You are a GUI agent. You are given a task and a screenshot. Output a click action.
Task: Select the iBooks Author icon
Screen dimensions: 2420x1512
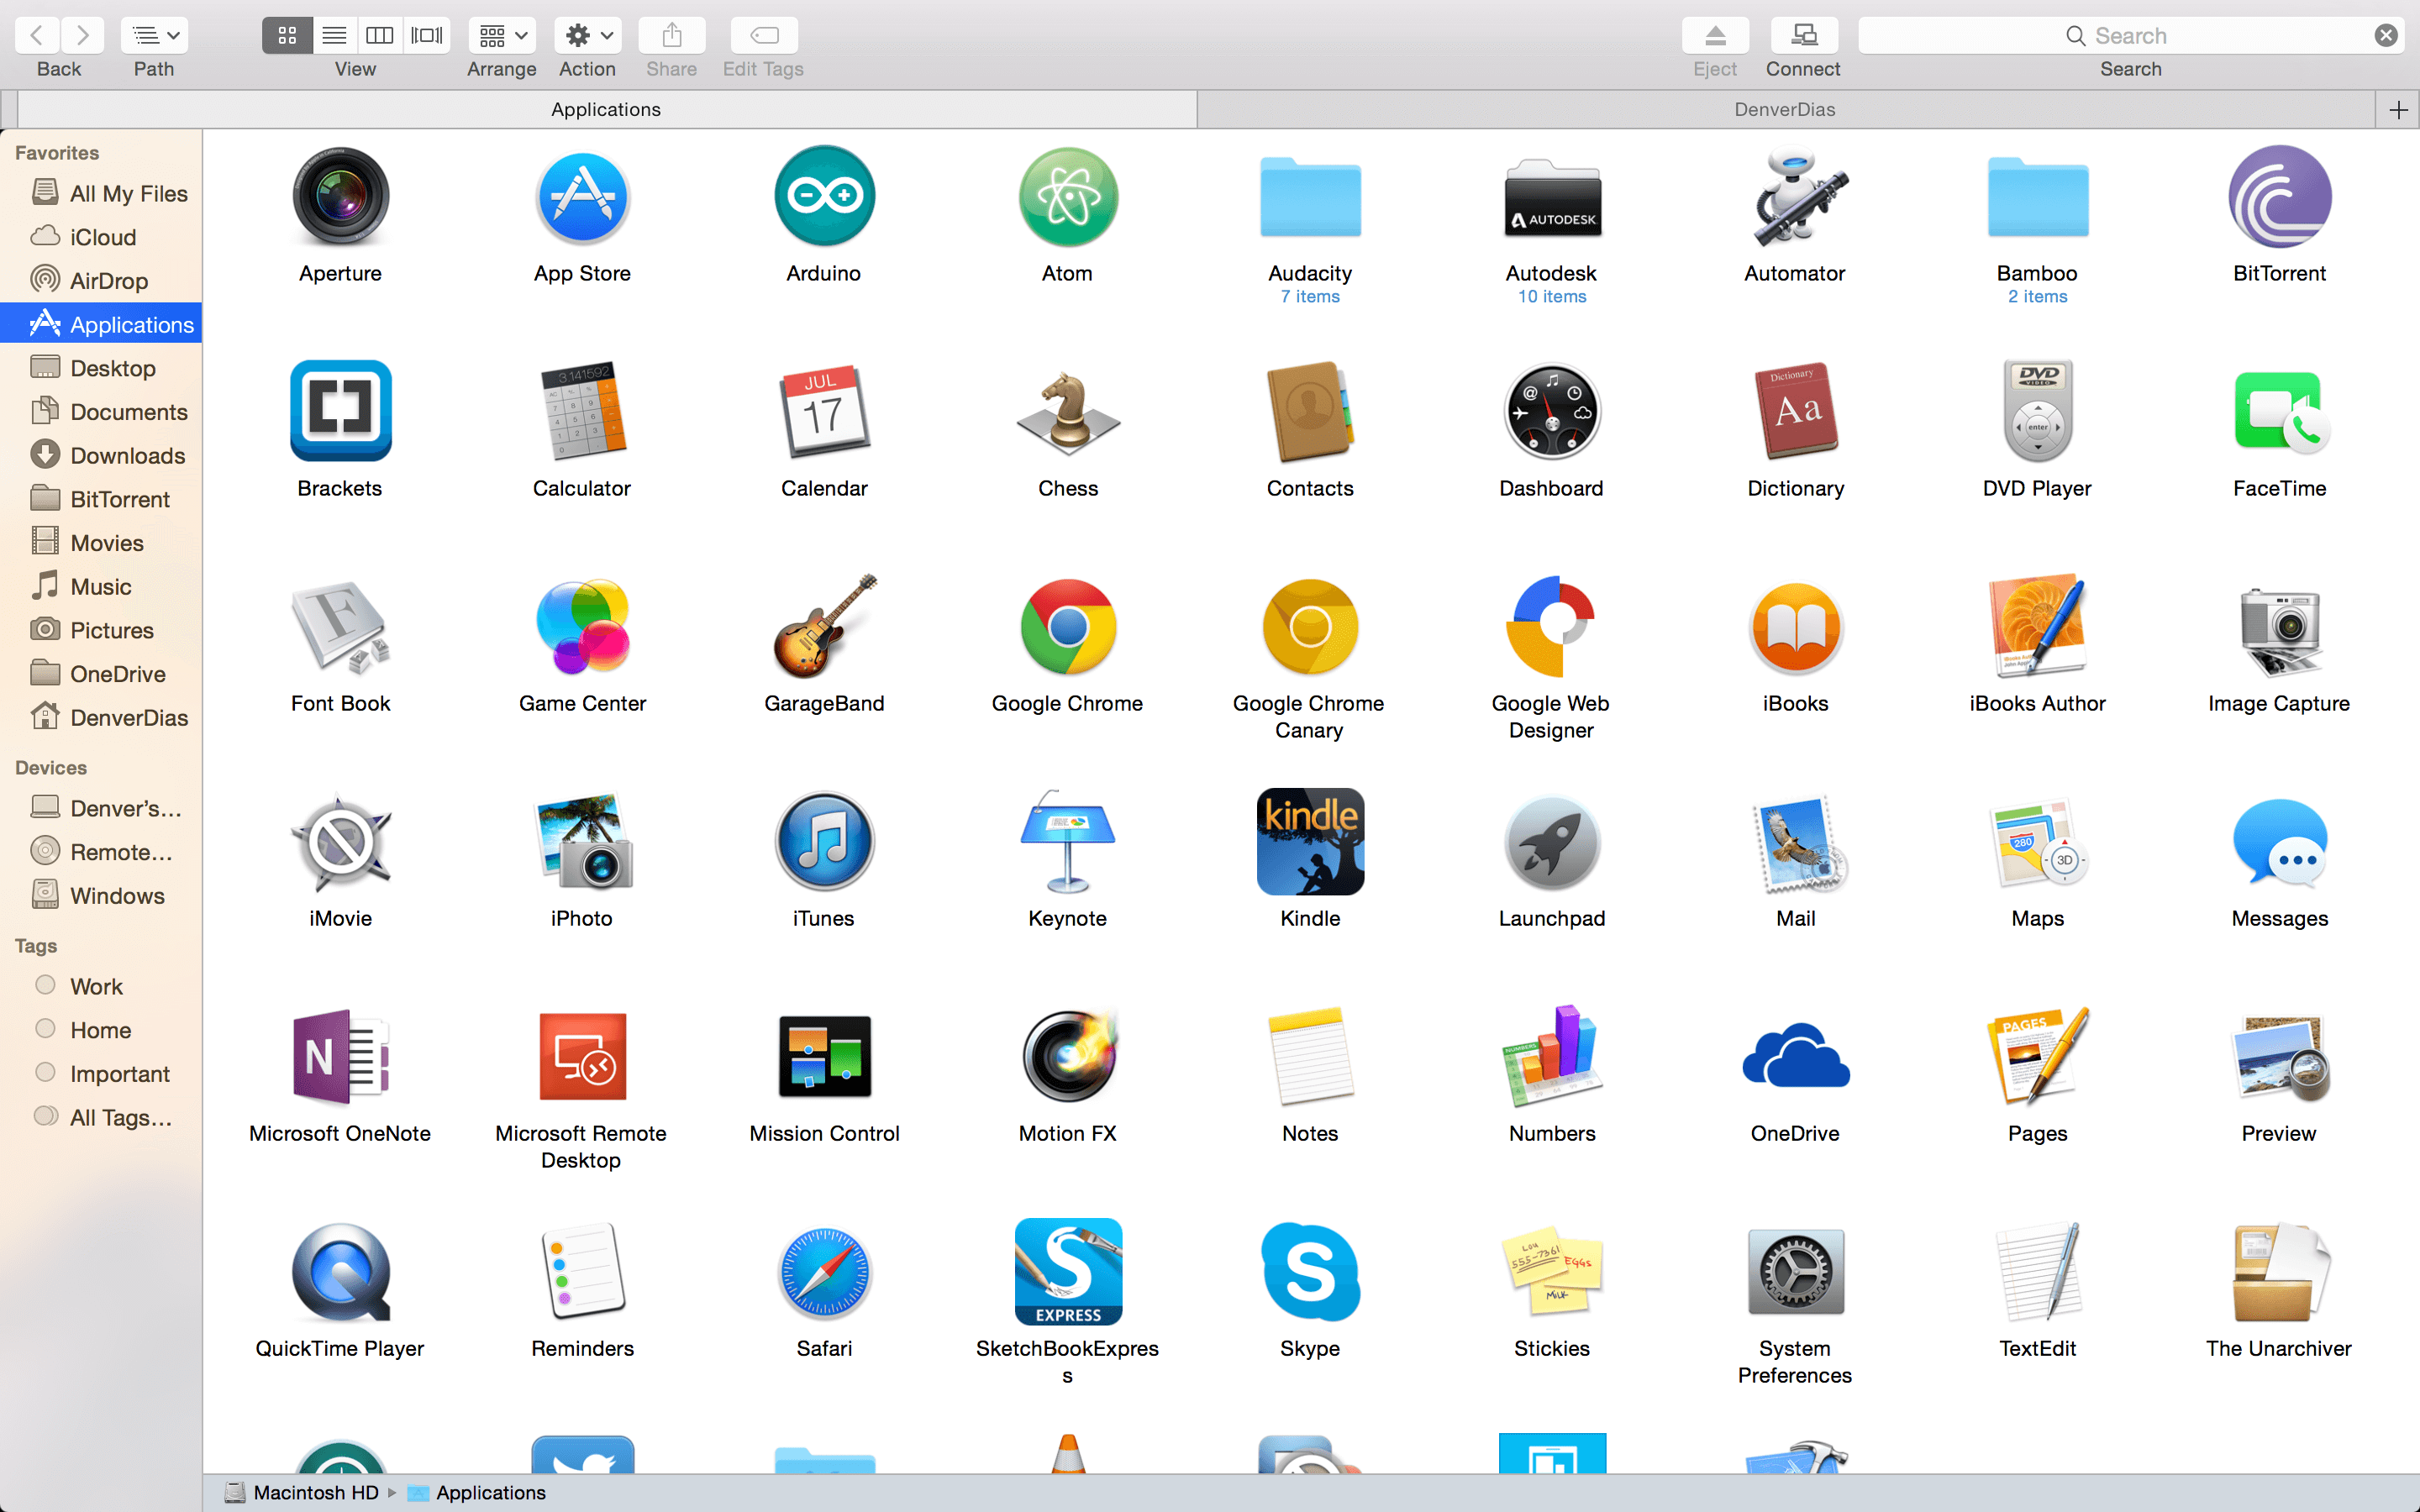[x=2037, y=626]
